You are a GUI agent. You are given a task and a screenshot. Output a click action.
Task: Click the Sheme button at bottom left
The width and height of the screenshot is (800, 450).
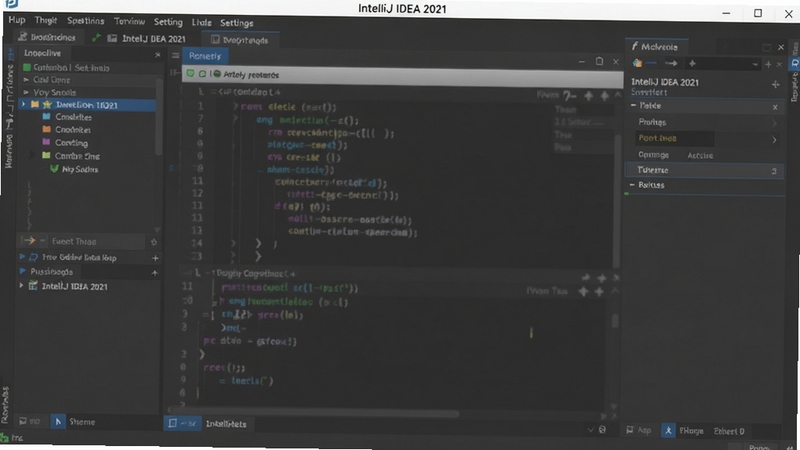pos(82,421)
